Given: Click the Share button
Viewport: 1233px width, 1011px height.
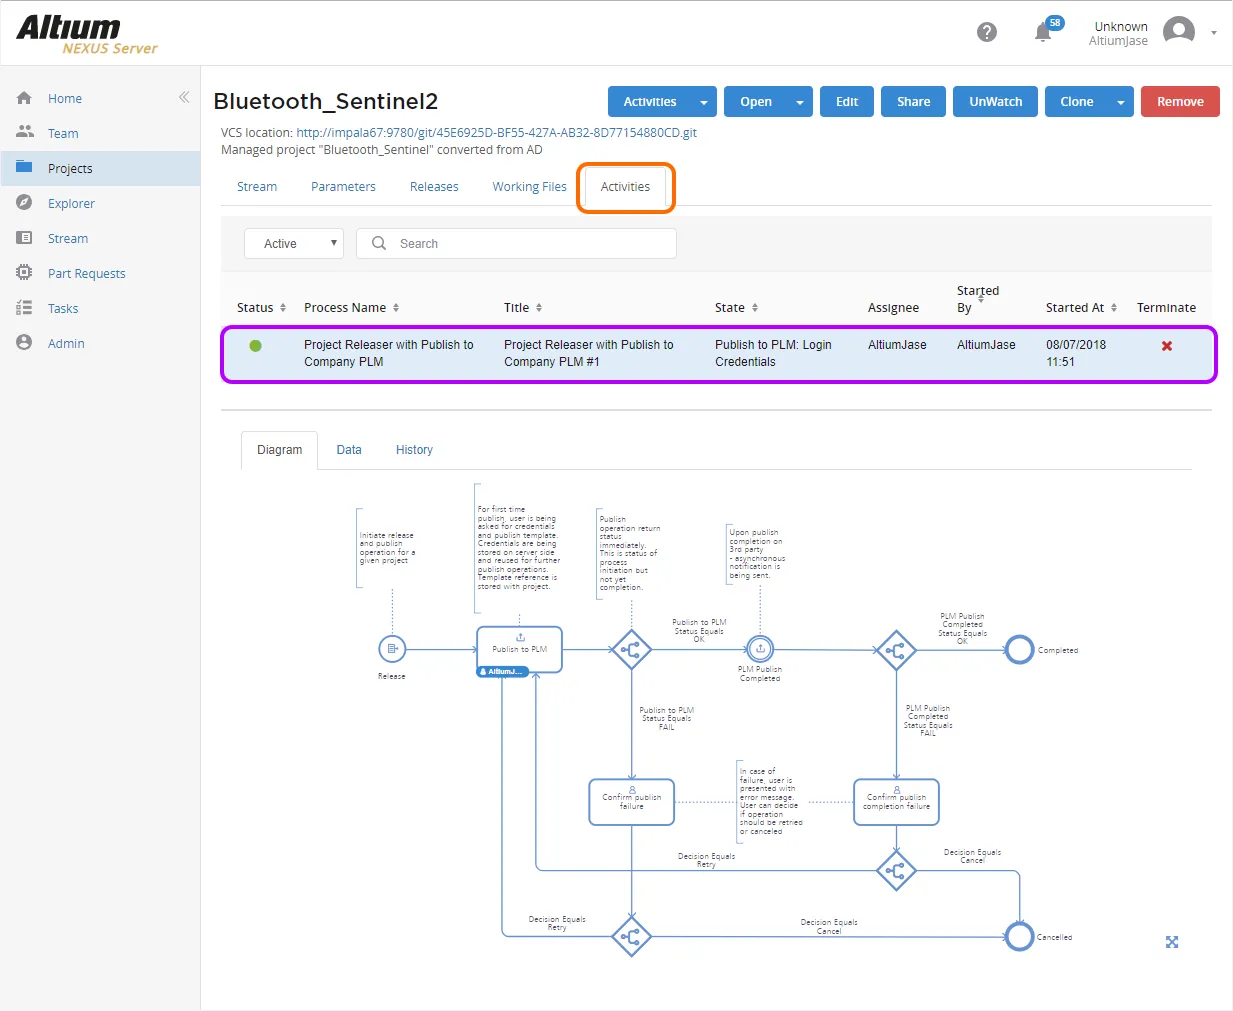Looking at the screenshot, I should tap(913, 102).
